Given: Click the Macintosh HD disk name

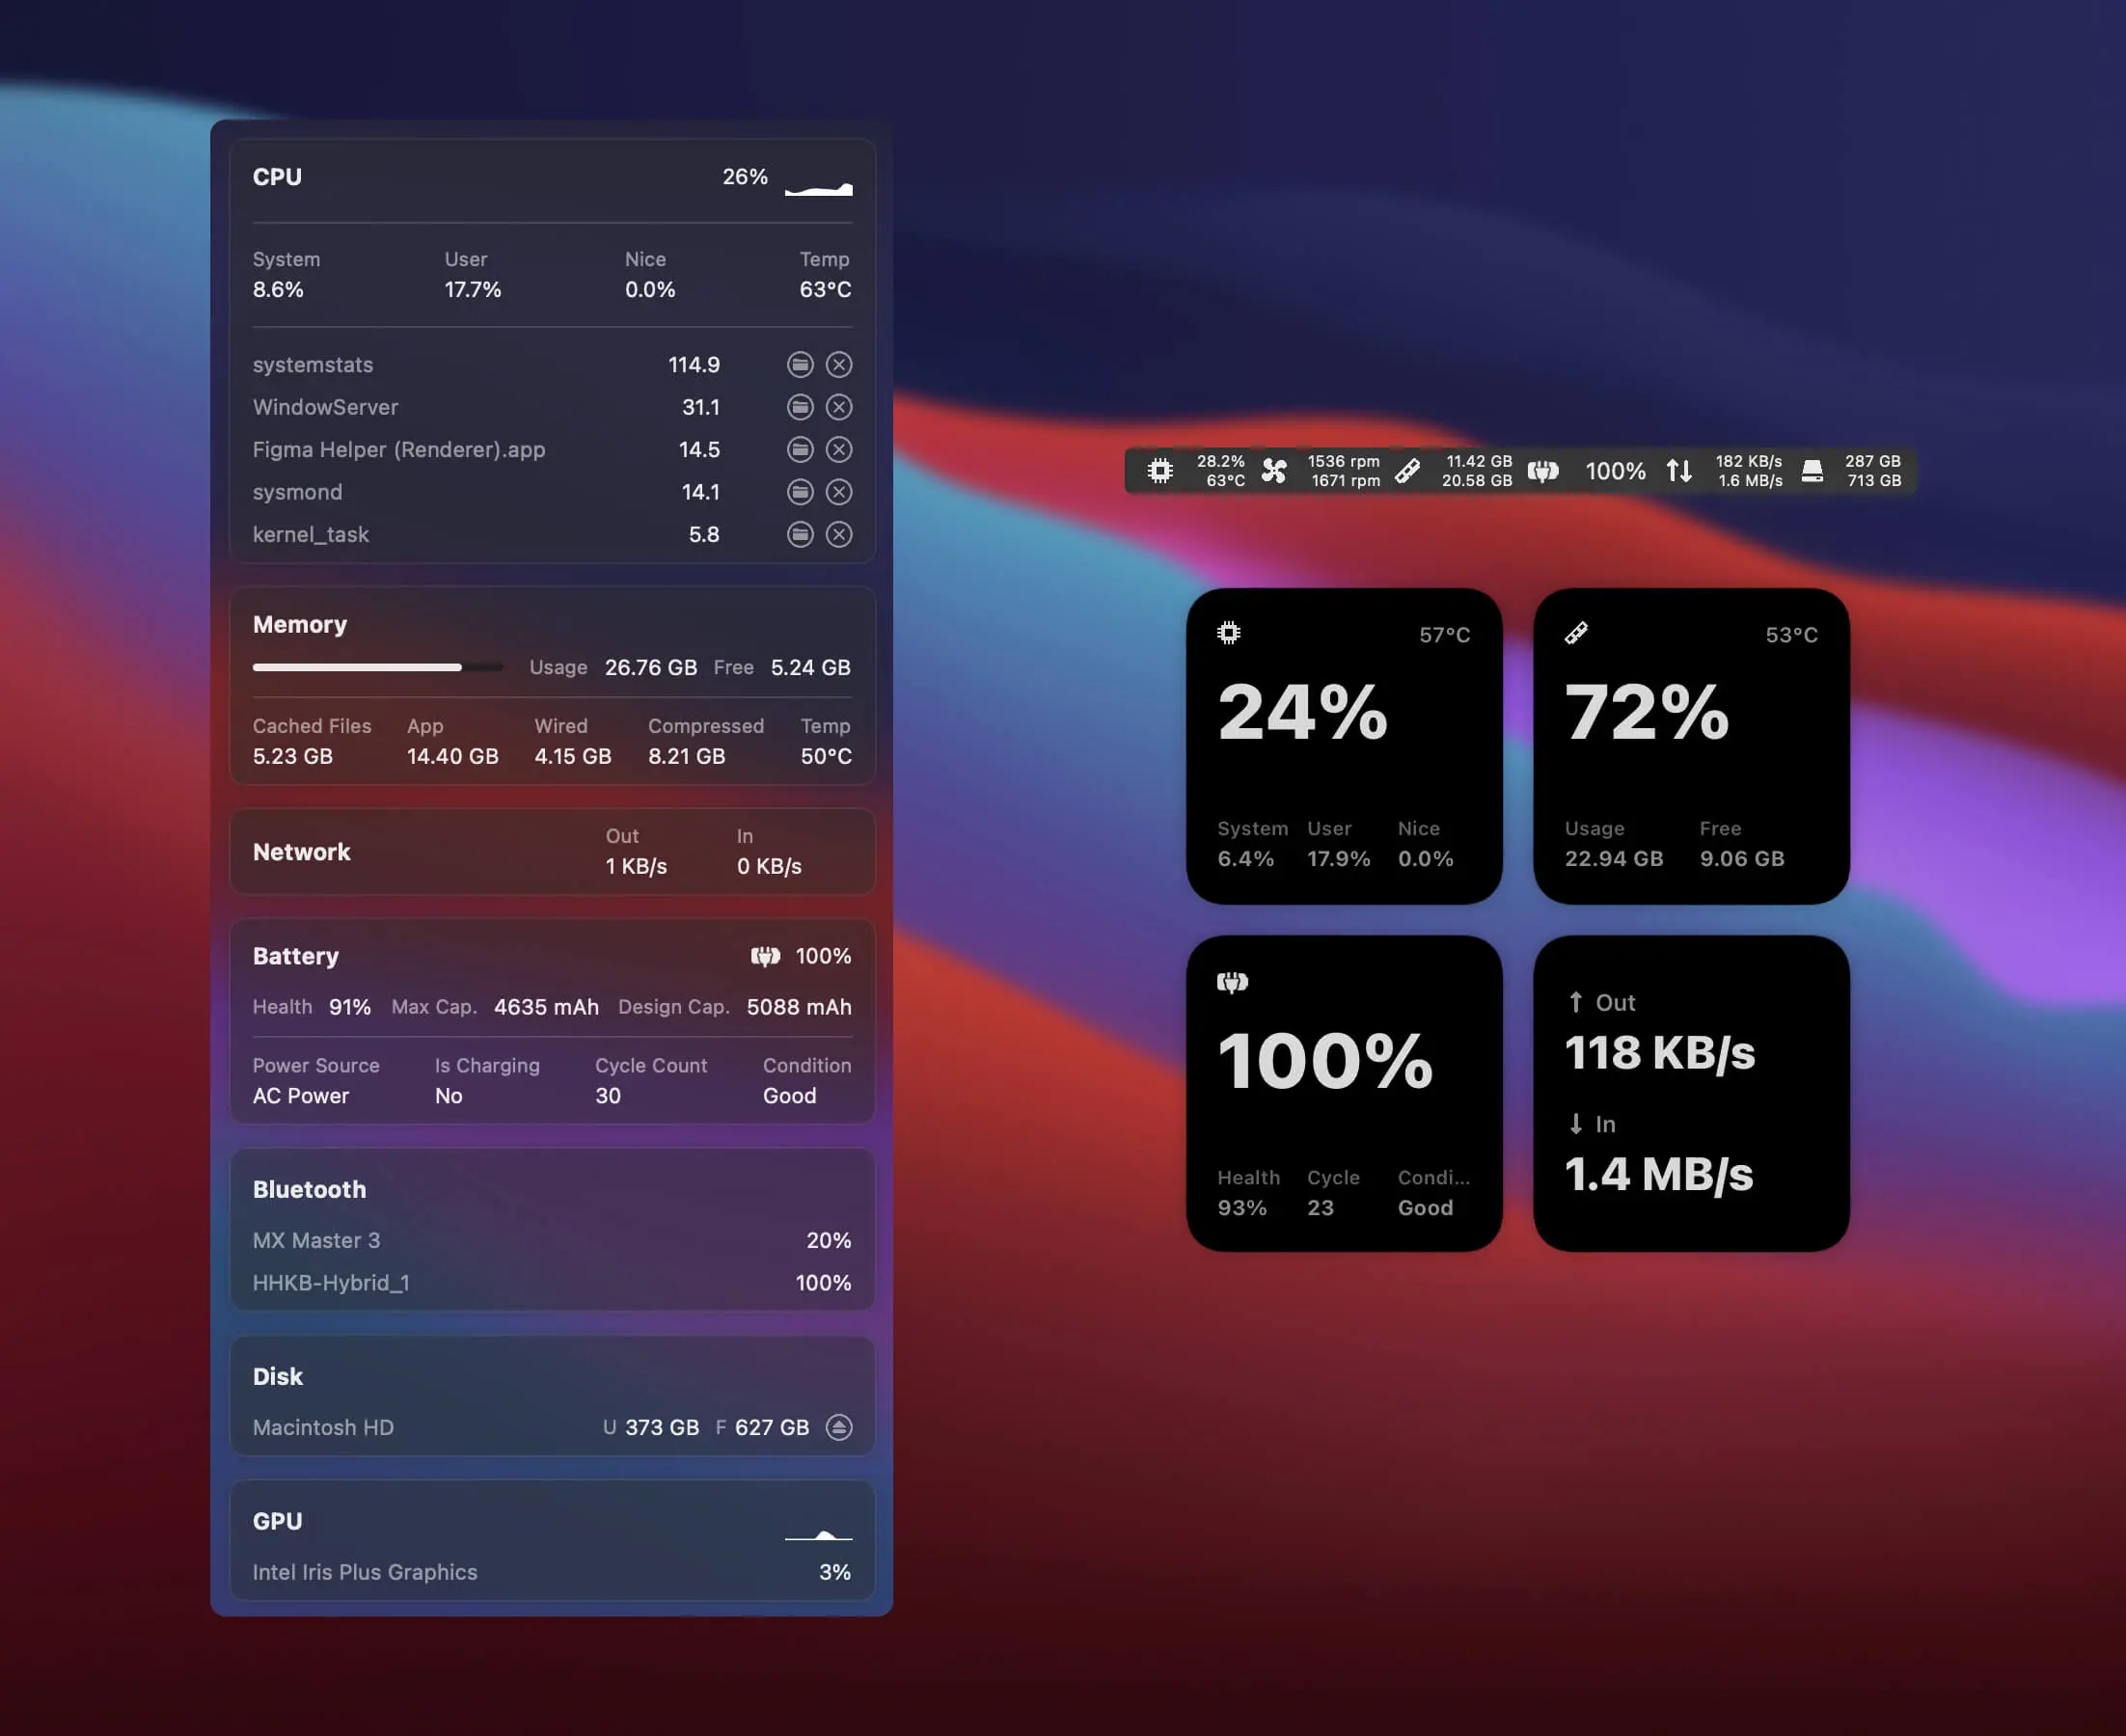Looking at the screenshot, I should pyautogui.click(x=323, y=1427).
